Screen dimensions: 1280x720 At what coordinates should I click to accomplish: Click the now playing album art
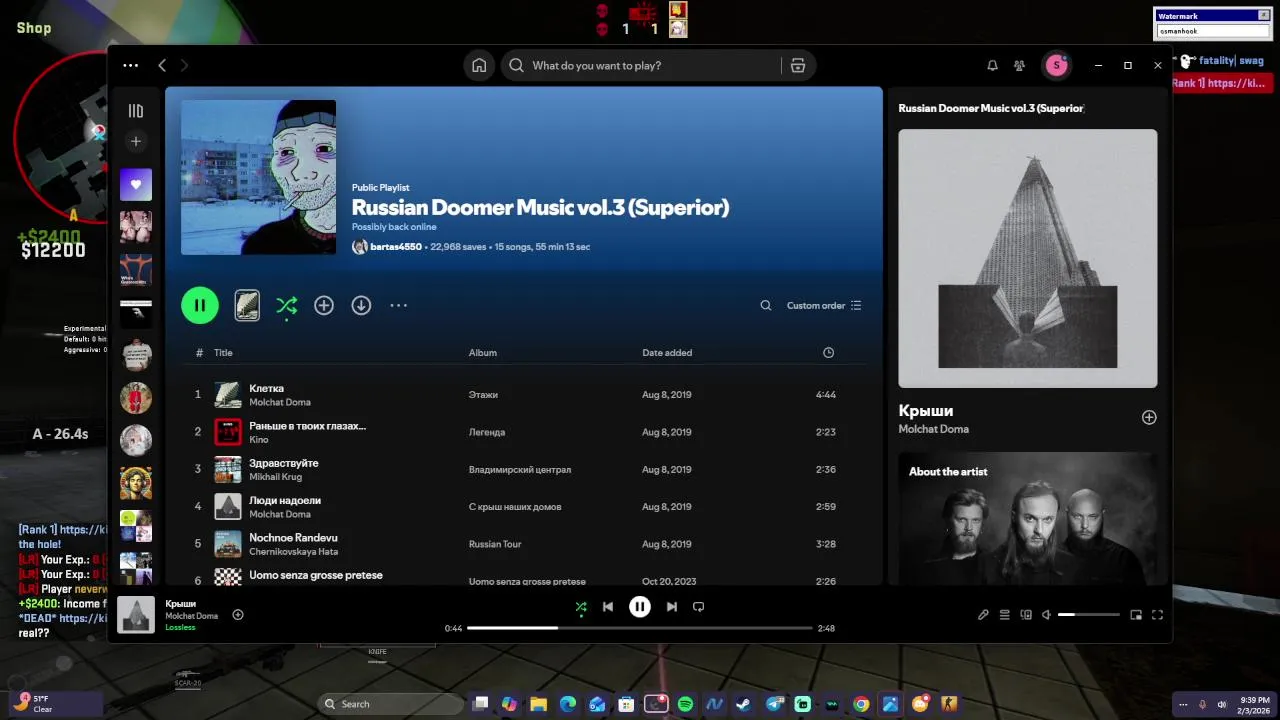tap(136, 615)
